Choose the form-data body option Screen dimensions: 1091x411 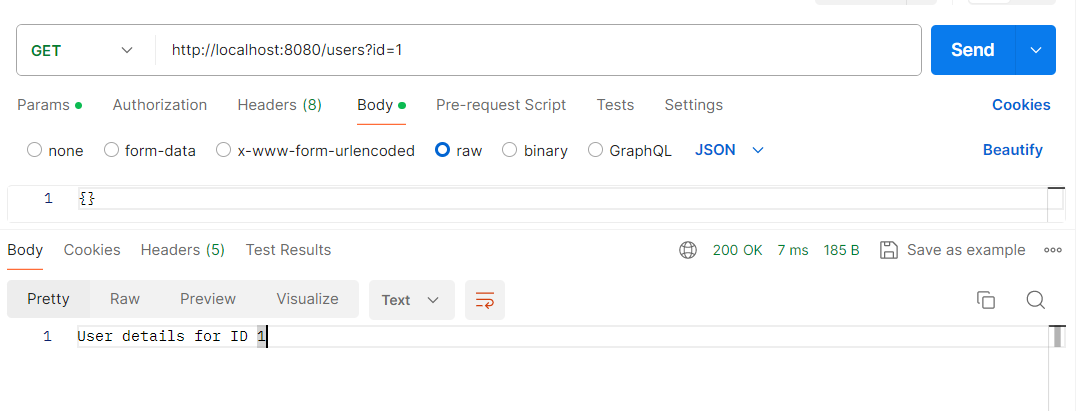pos(111,150)
